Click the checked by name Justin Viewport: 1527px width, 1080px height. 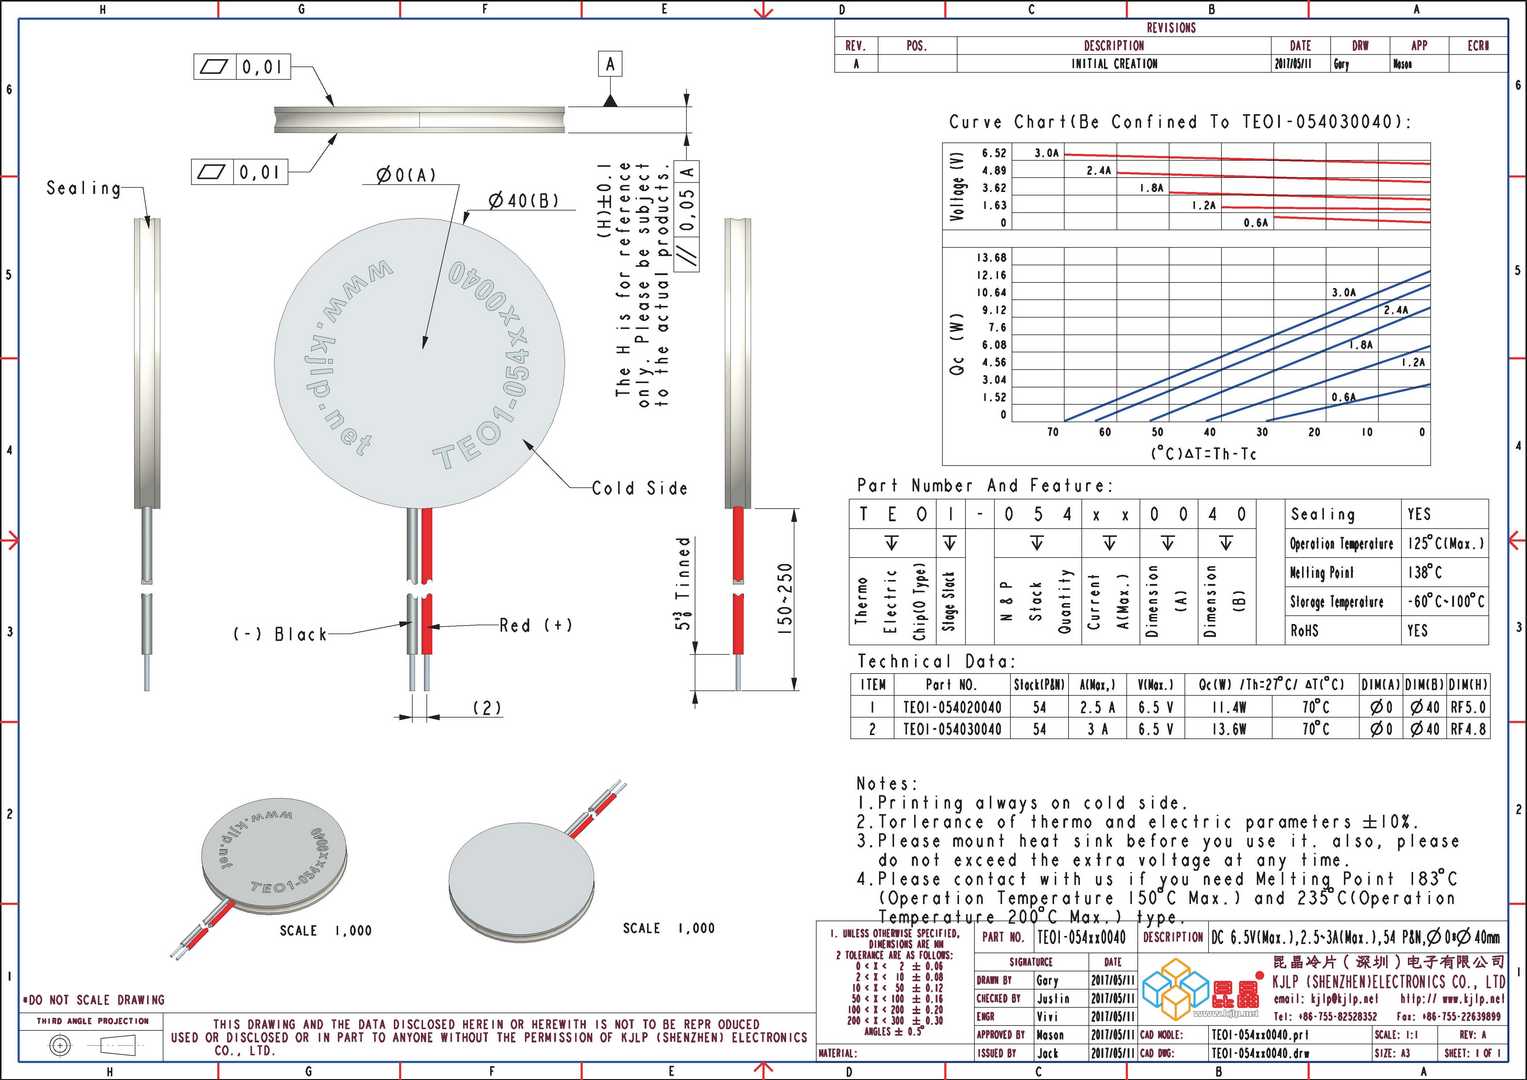click(1053, 999)
